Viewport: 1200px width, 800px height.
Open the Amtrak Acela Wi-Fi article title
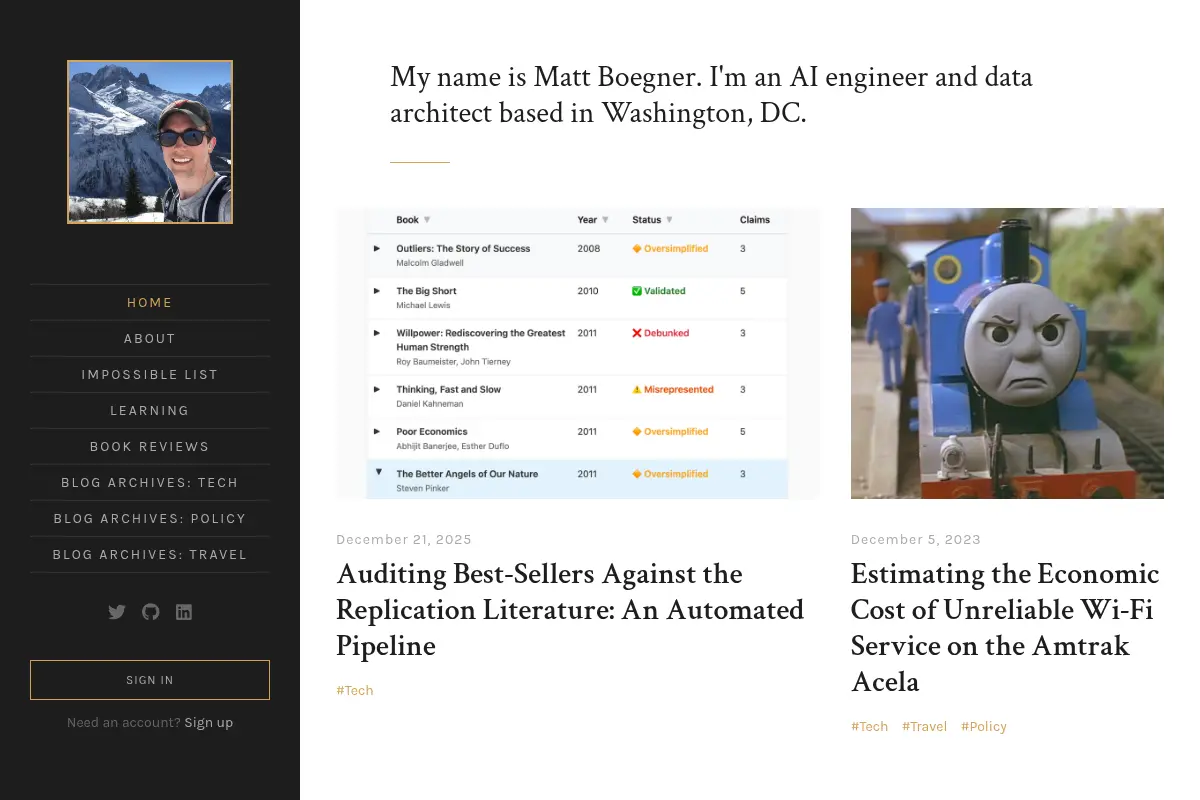point(1005,628)
